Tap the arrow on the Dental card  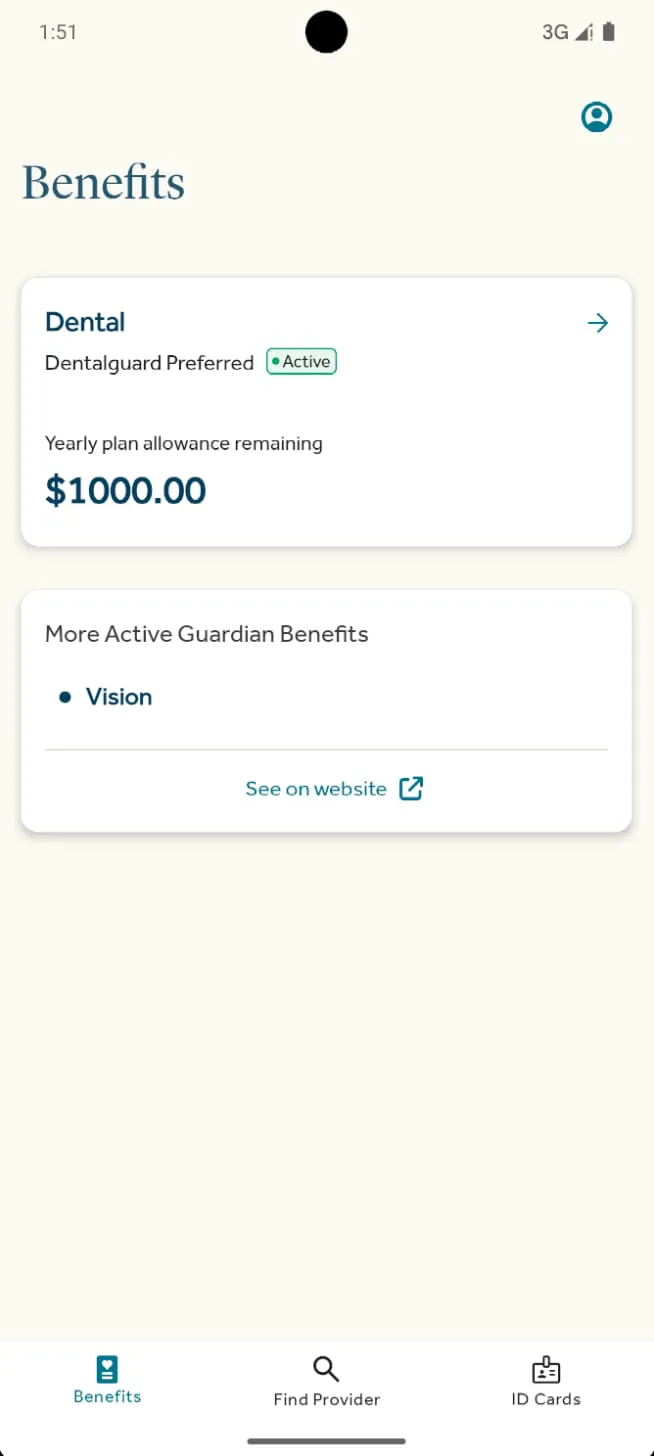pos(597,322)
